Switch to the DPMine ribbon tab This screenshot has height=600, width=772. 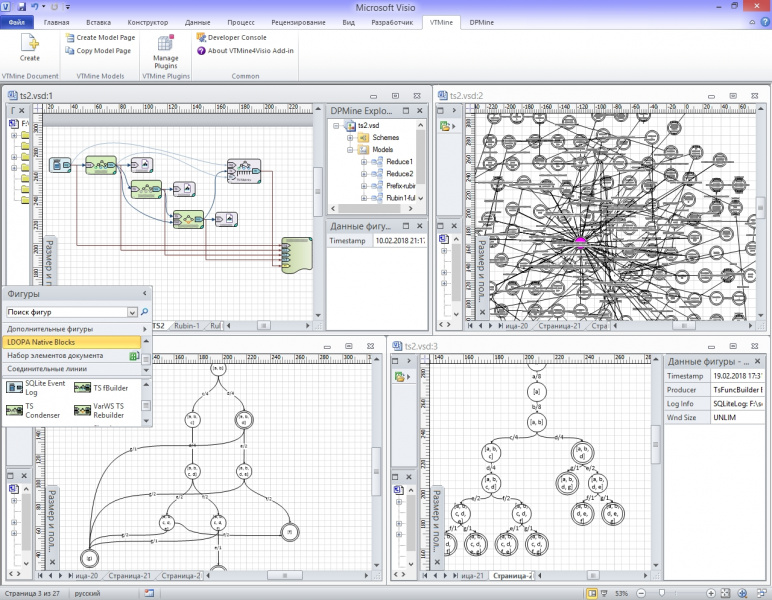(482, 22)
